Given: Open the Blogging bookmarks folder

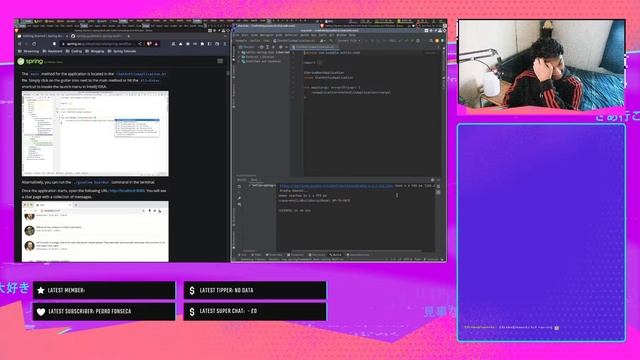Looking at the screenshot, I should (x=95, y=51).
